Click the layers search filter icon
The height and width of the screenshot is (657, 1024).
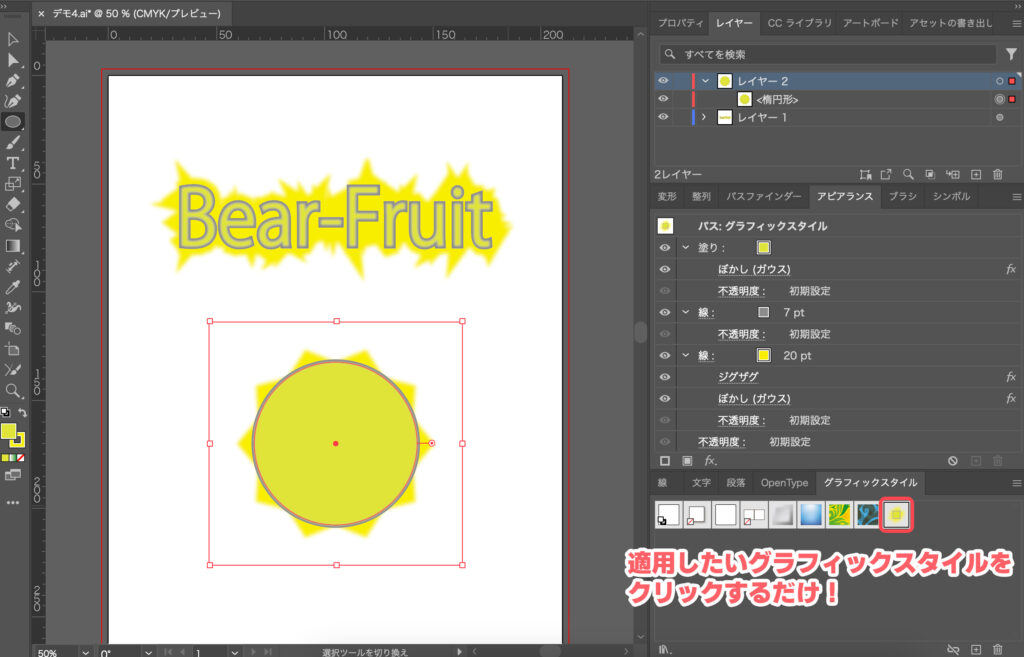point(1011,54)
